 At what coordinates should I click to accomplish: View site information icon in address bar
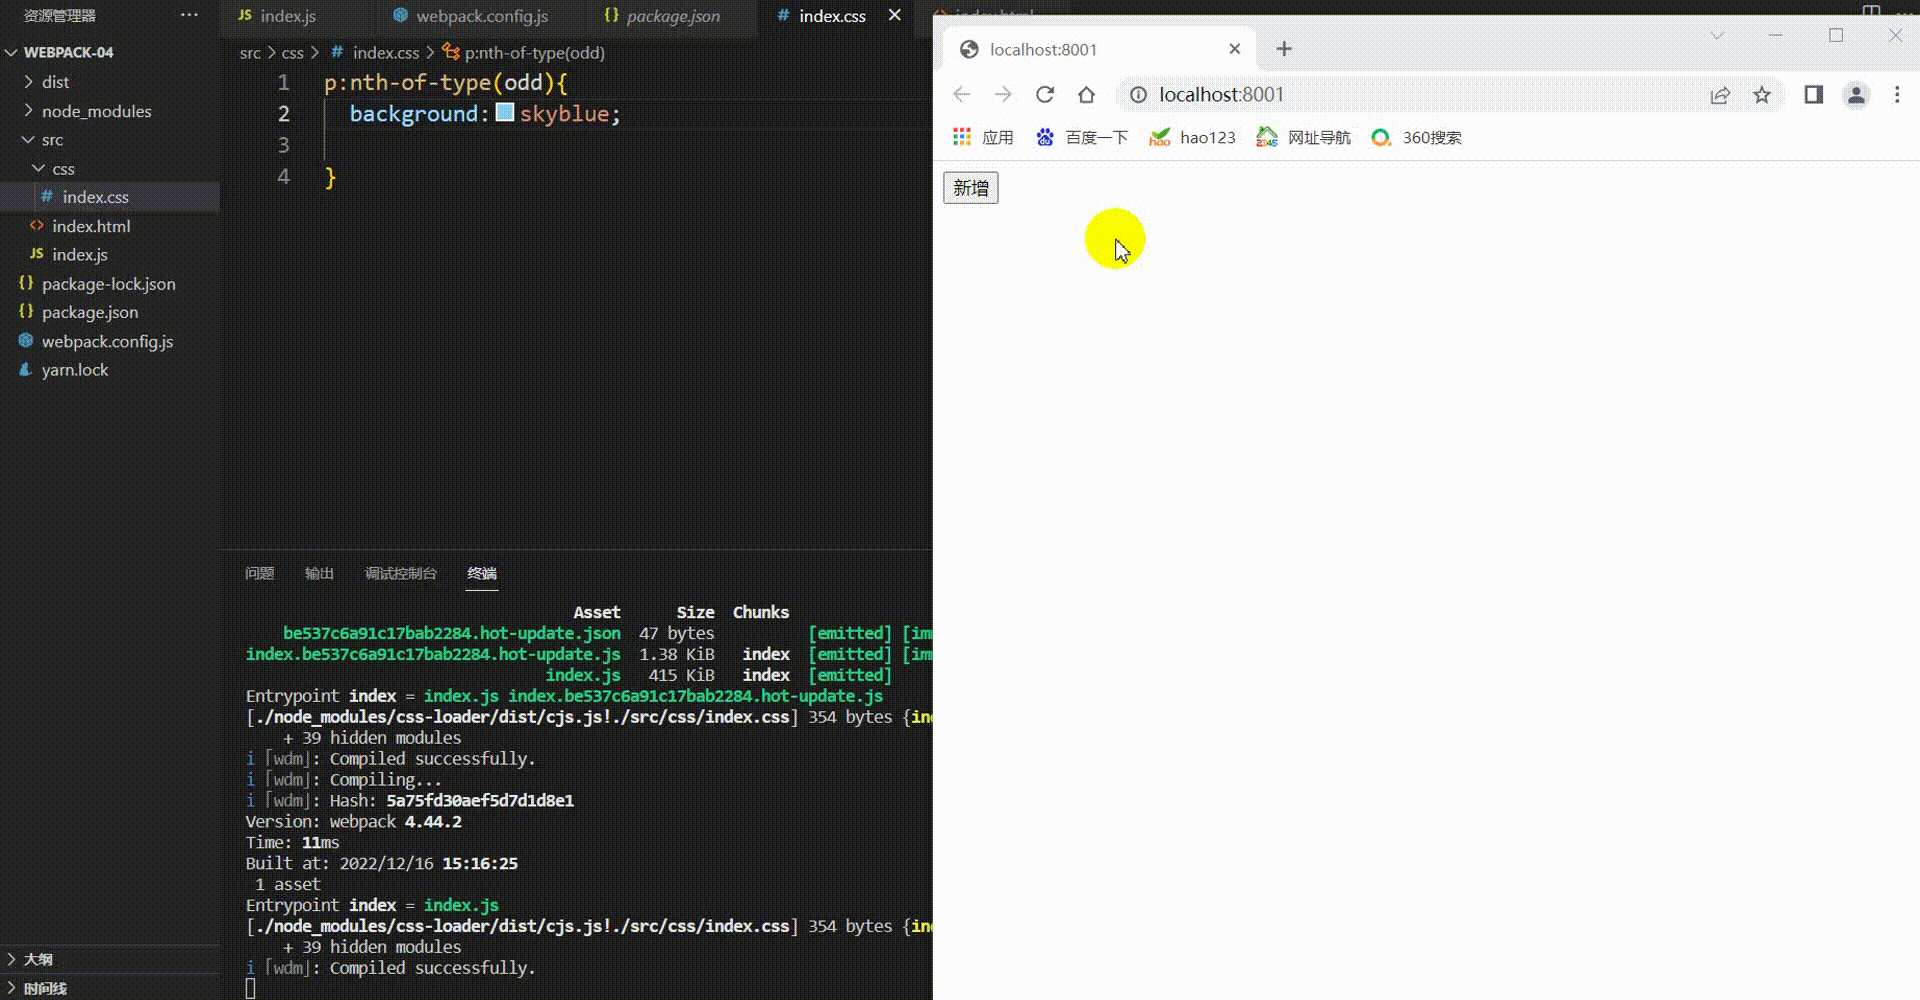pyautogui.click(x=1138, y=94)
